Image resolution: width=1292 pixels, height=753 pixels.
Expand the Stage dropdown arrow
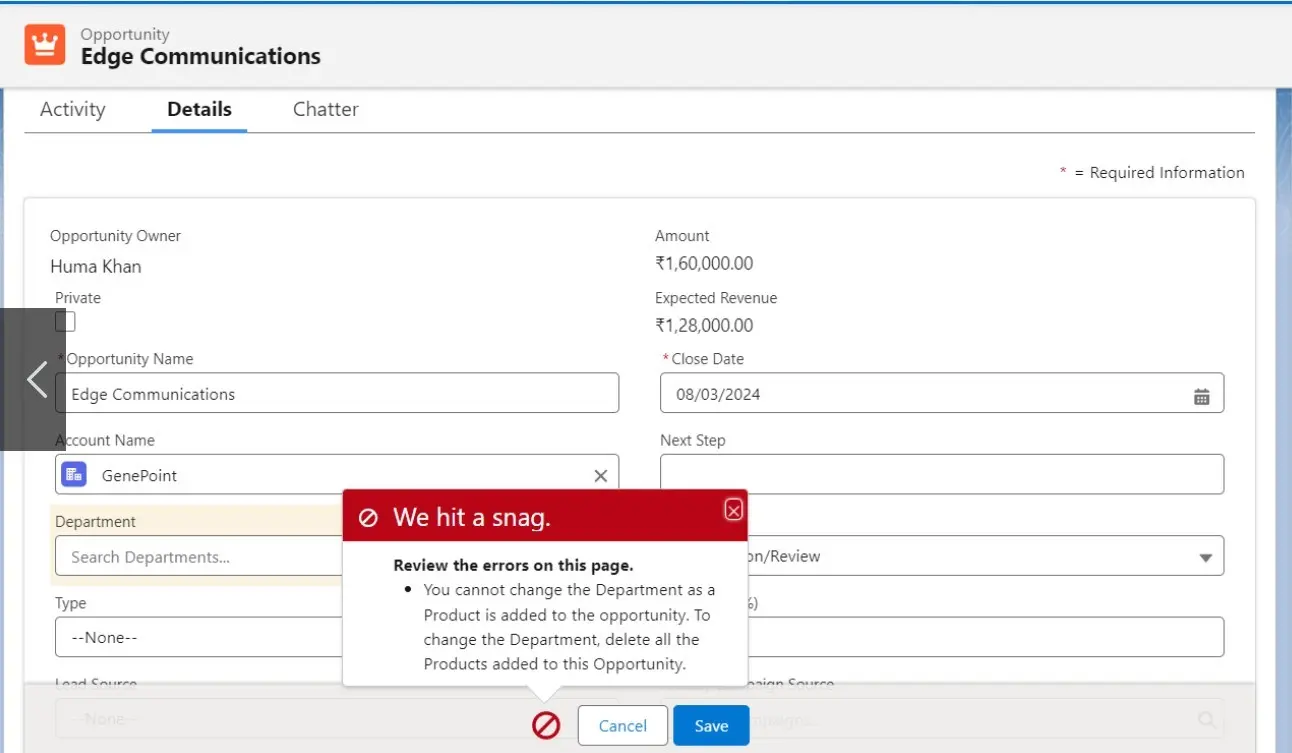[x=1205, y=557]
